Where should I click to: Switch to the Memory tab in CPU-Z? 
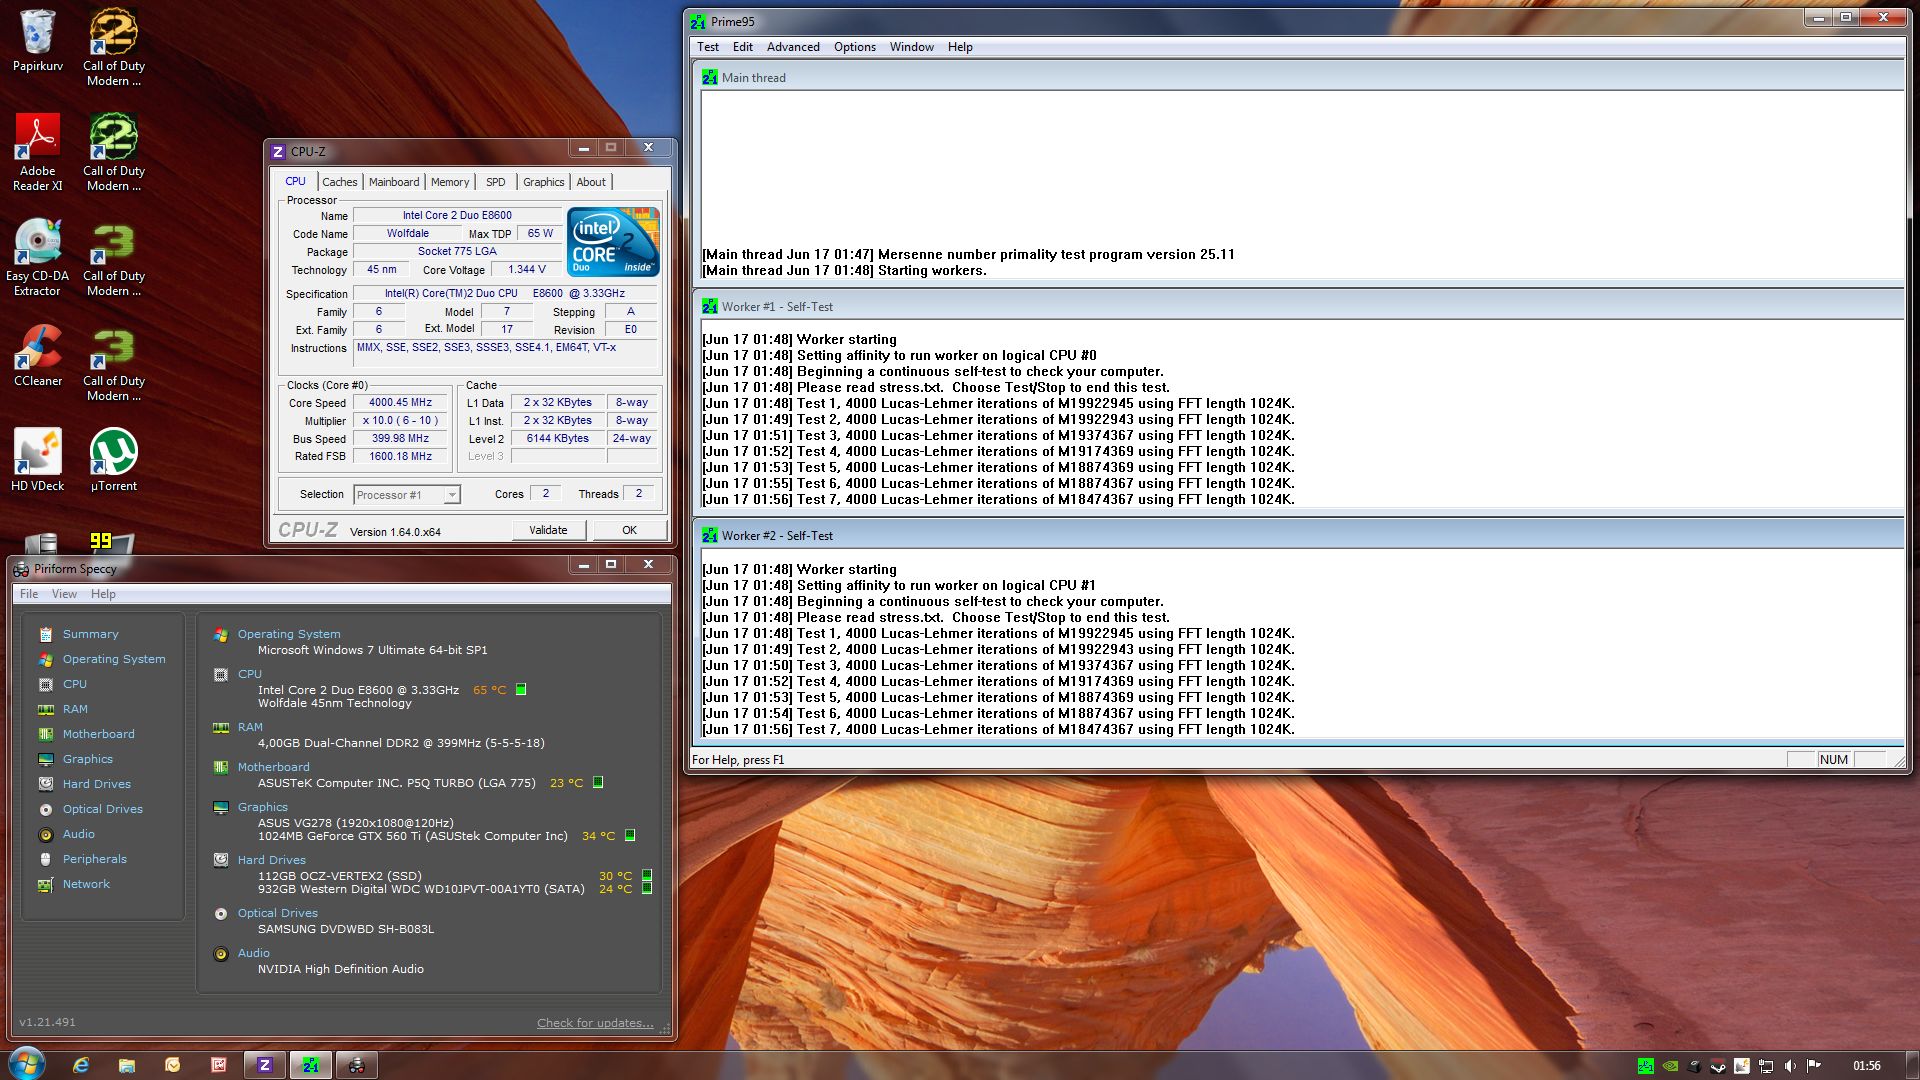[450, 182]
